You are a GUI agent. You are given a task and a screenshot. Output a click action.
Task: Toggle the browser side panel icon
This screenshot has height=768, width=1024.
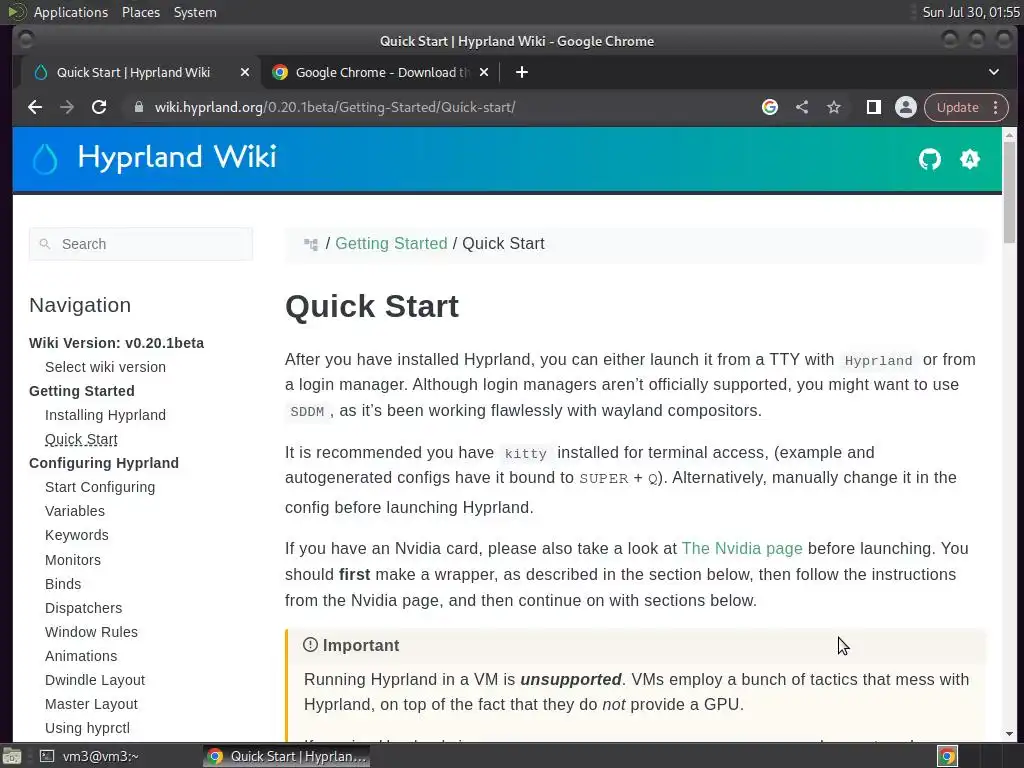tap(873, 107)
